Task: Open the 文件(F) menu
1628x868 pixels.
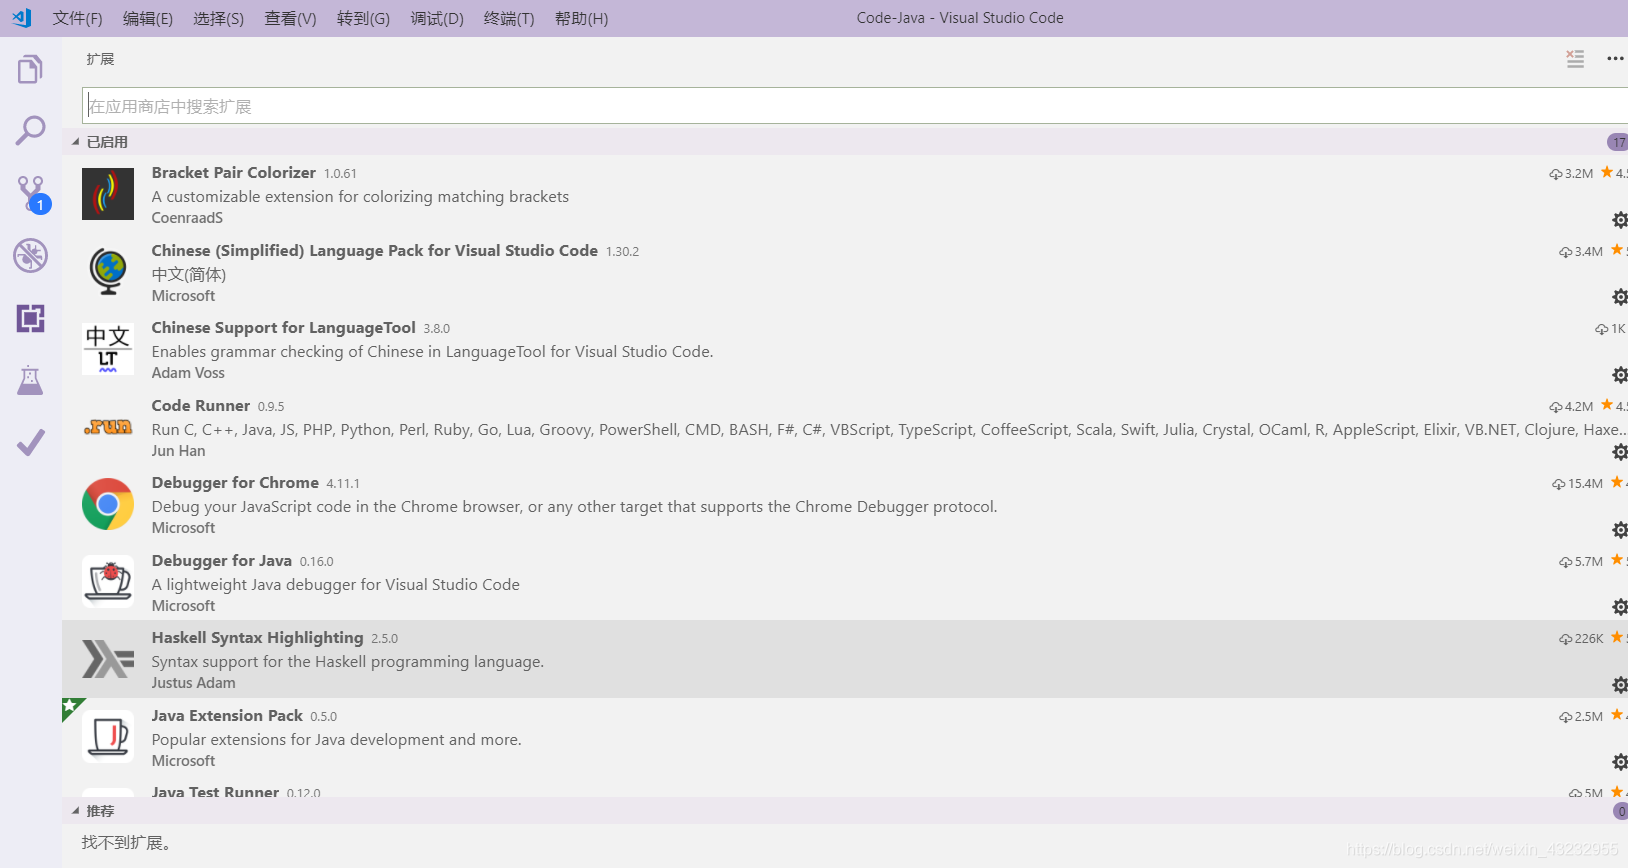Action: pyautogui.click(x=77, y=18)
